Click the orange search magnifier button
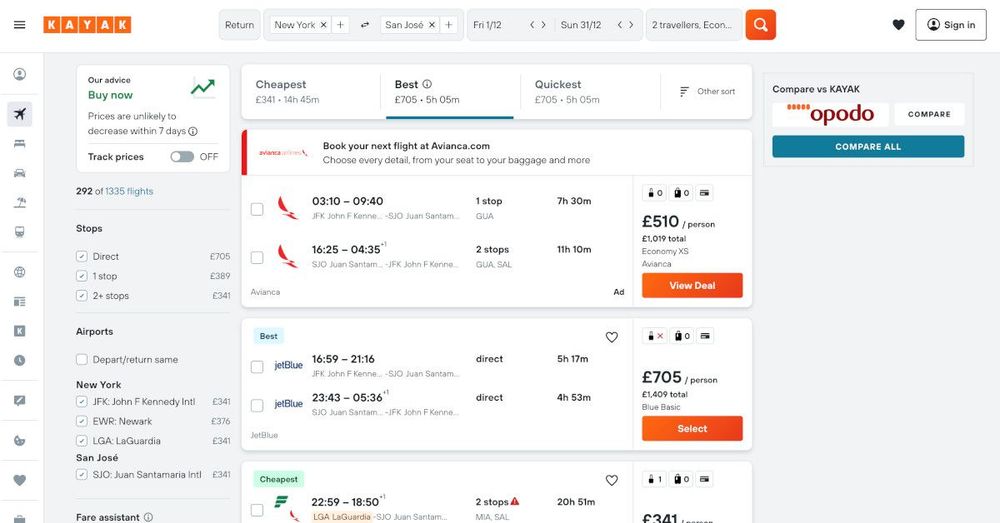1000x523 pixels. pos(760,25)
